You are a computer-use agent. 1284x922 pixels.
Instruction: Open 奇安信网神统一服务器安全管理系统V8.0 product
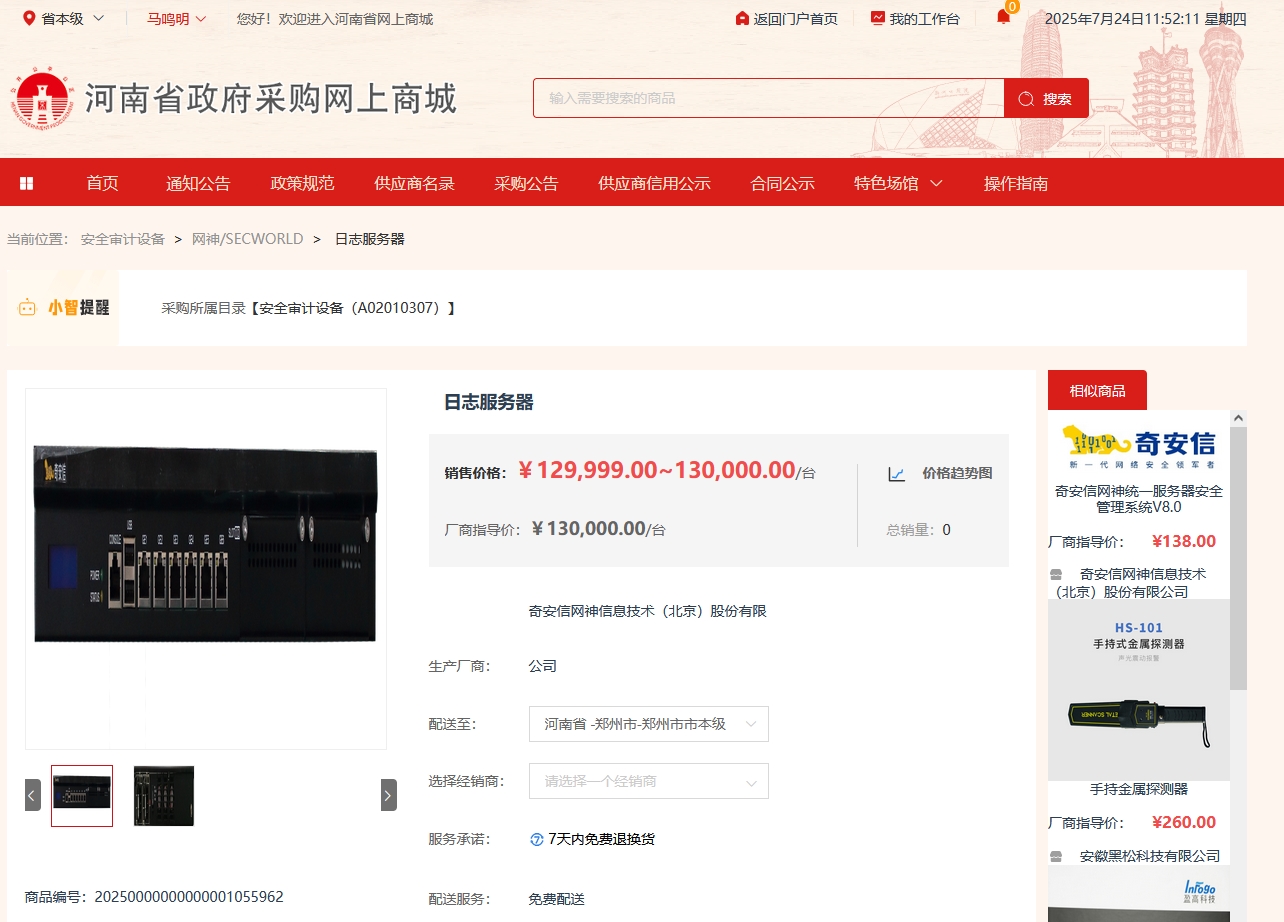click(1139, 499)
